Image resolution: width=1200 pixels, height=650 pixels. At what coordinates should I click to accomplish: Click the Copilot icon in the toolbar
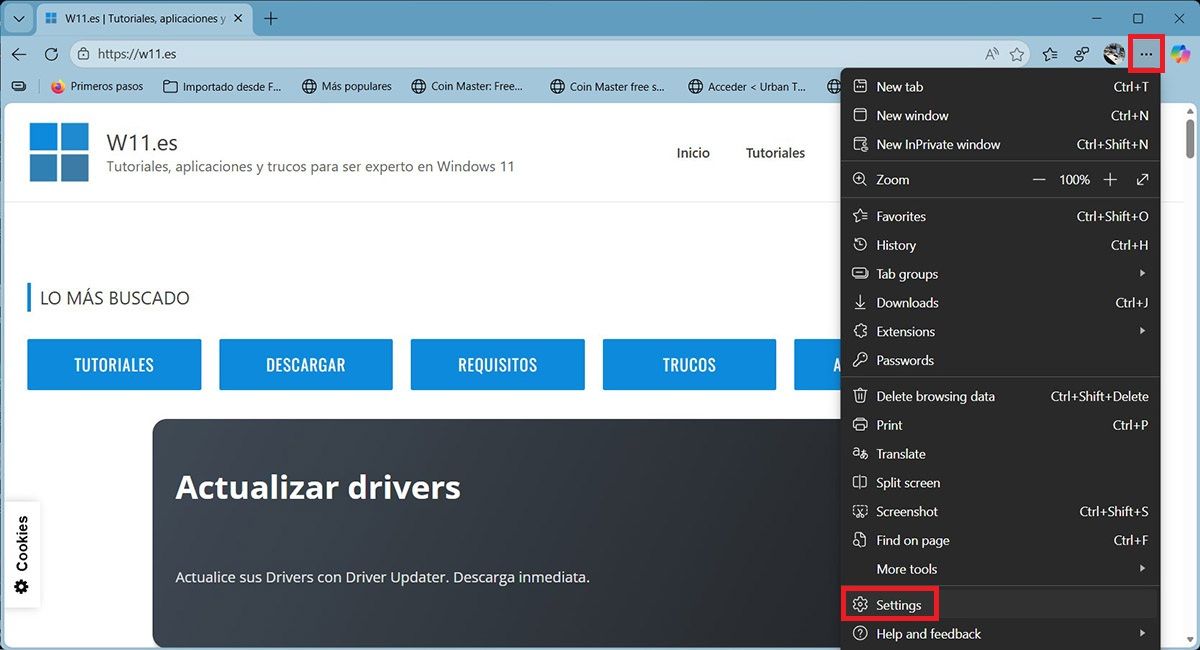point(1181,54)
